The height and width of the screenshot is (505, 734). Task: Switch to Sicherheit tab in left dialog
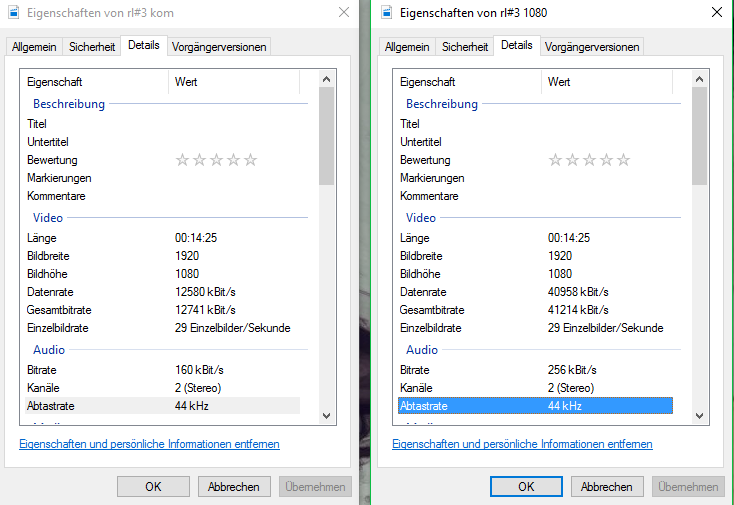pyautogui.click(x=92, y=47)
